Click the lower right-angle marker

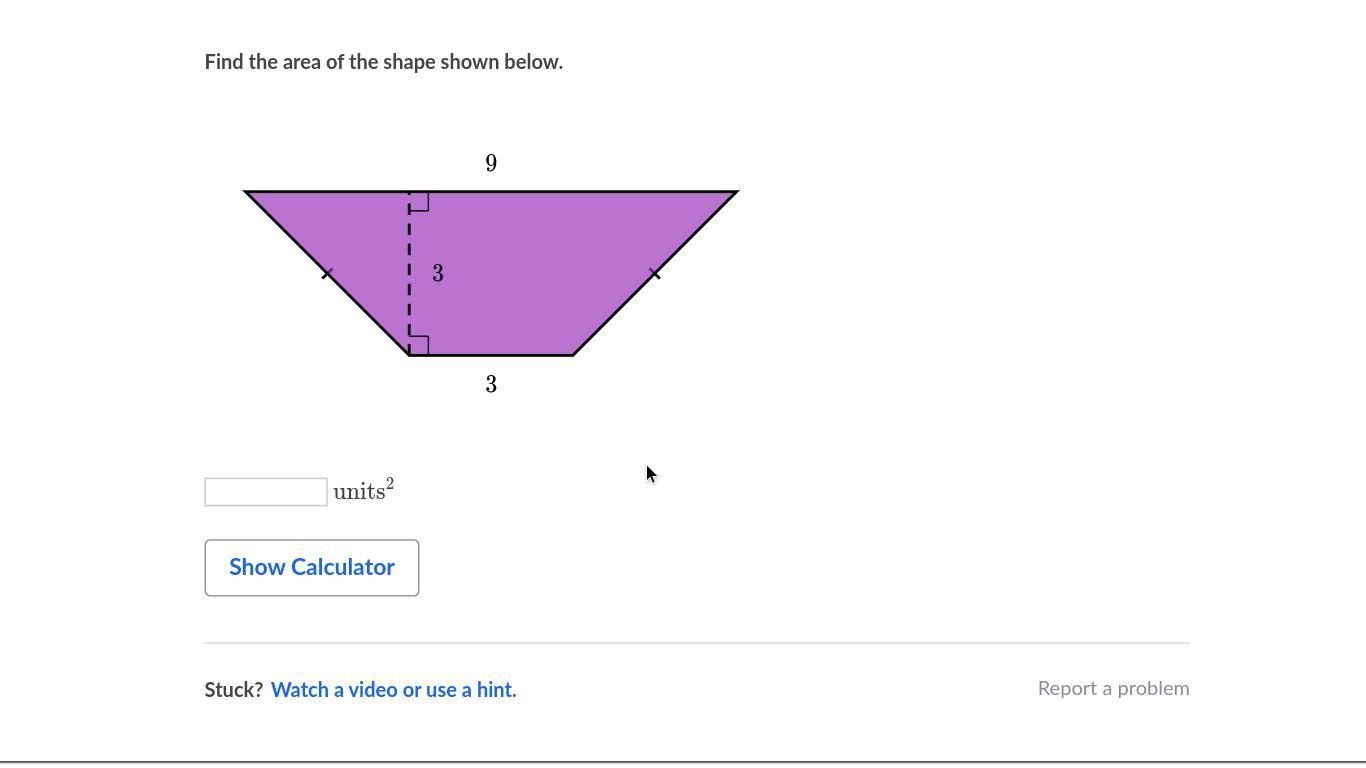pos(419,345)
